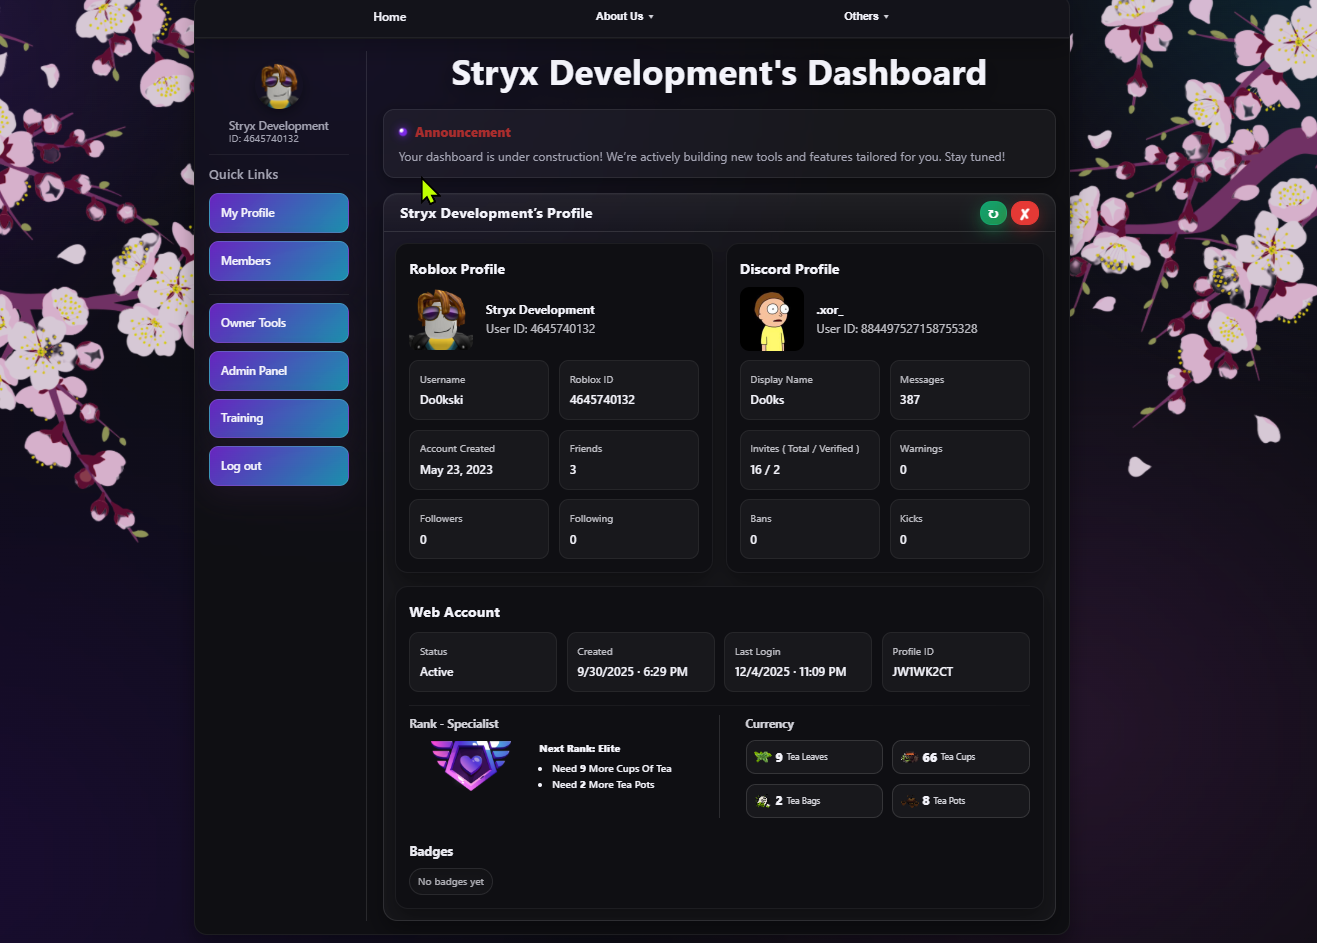Open the Home navigation item
Image resolution: width=1317 pixels, height=943 pixels.
click(390, 17)
